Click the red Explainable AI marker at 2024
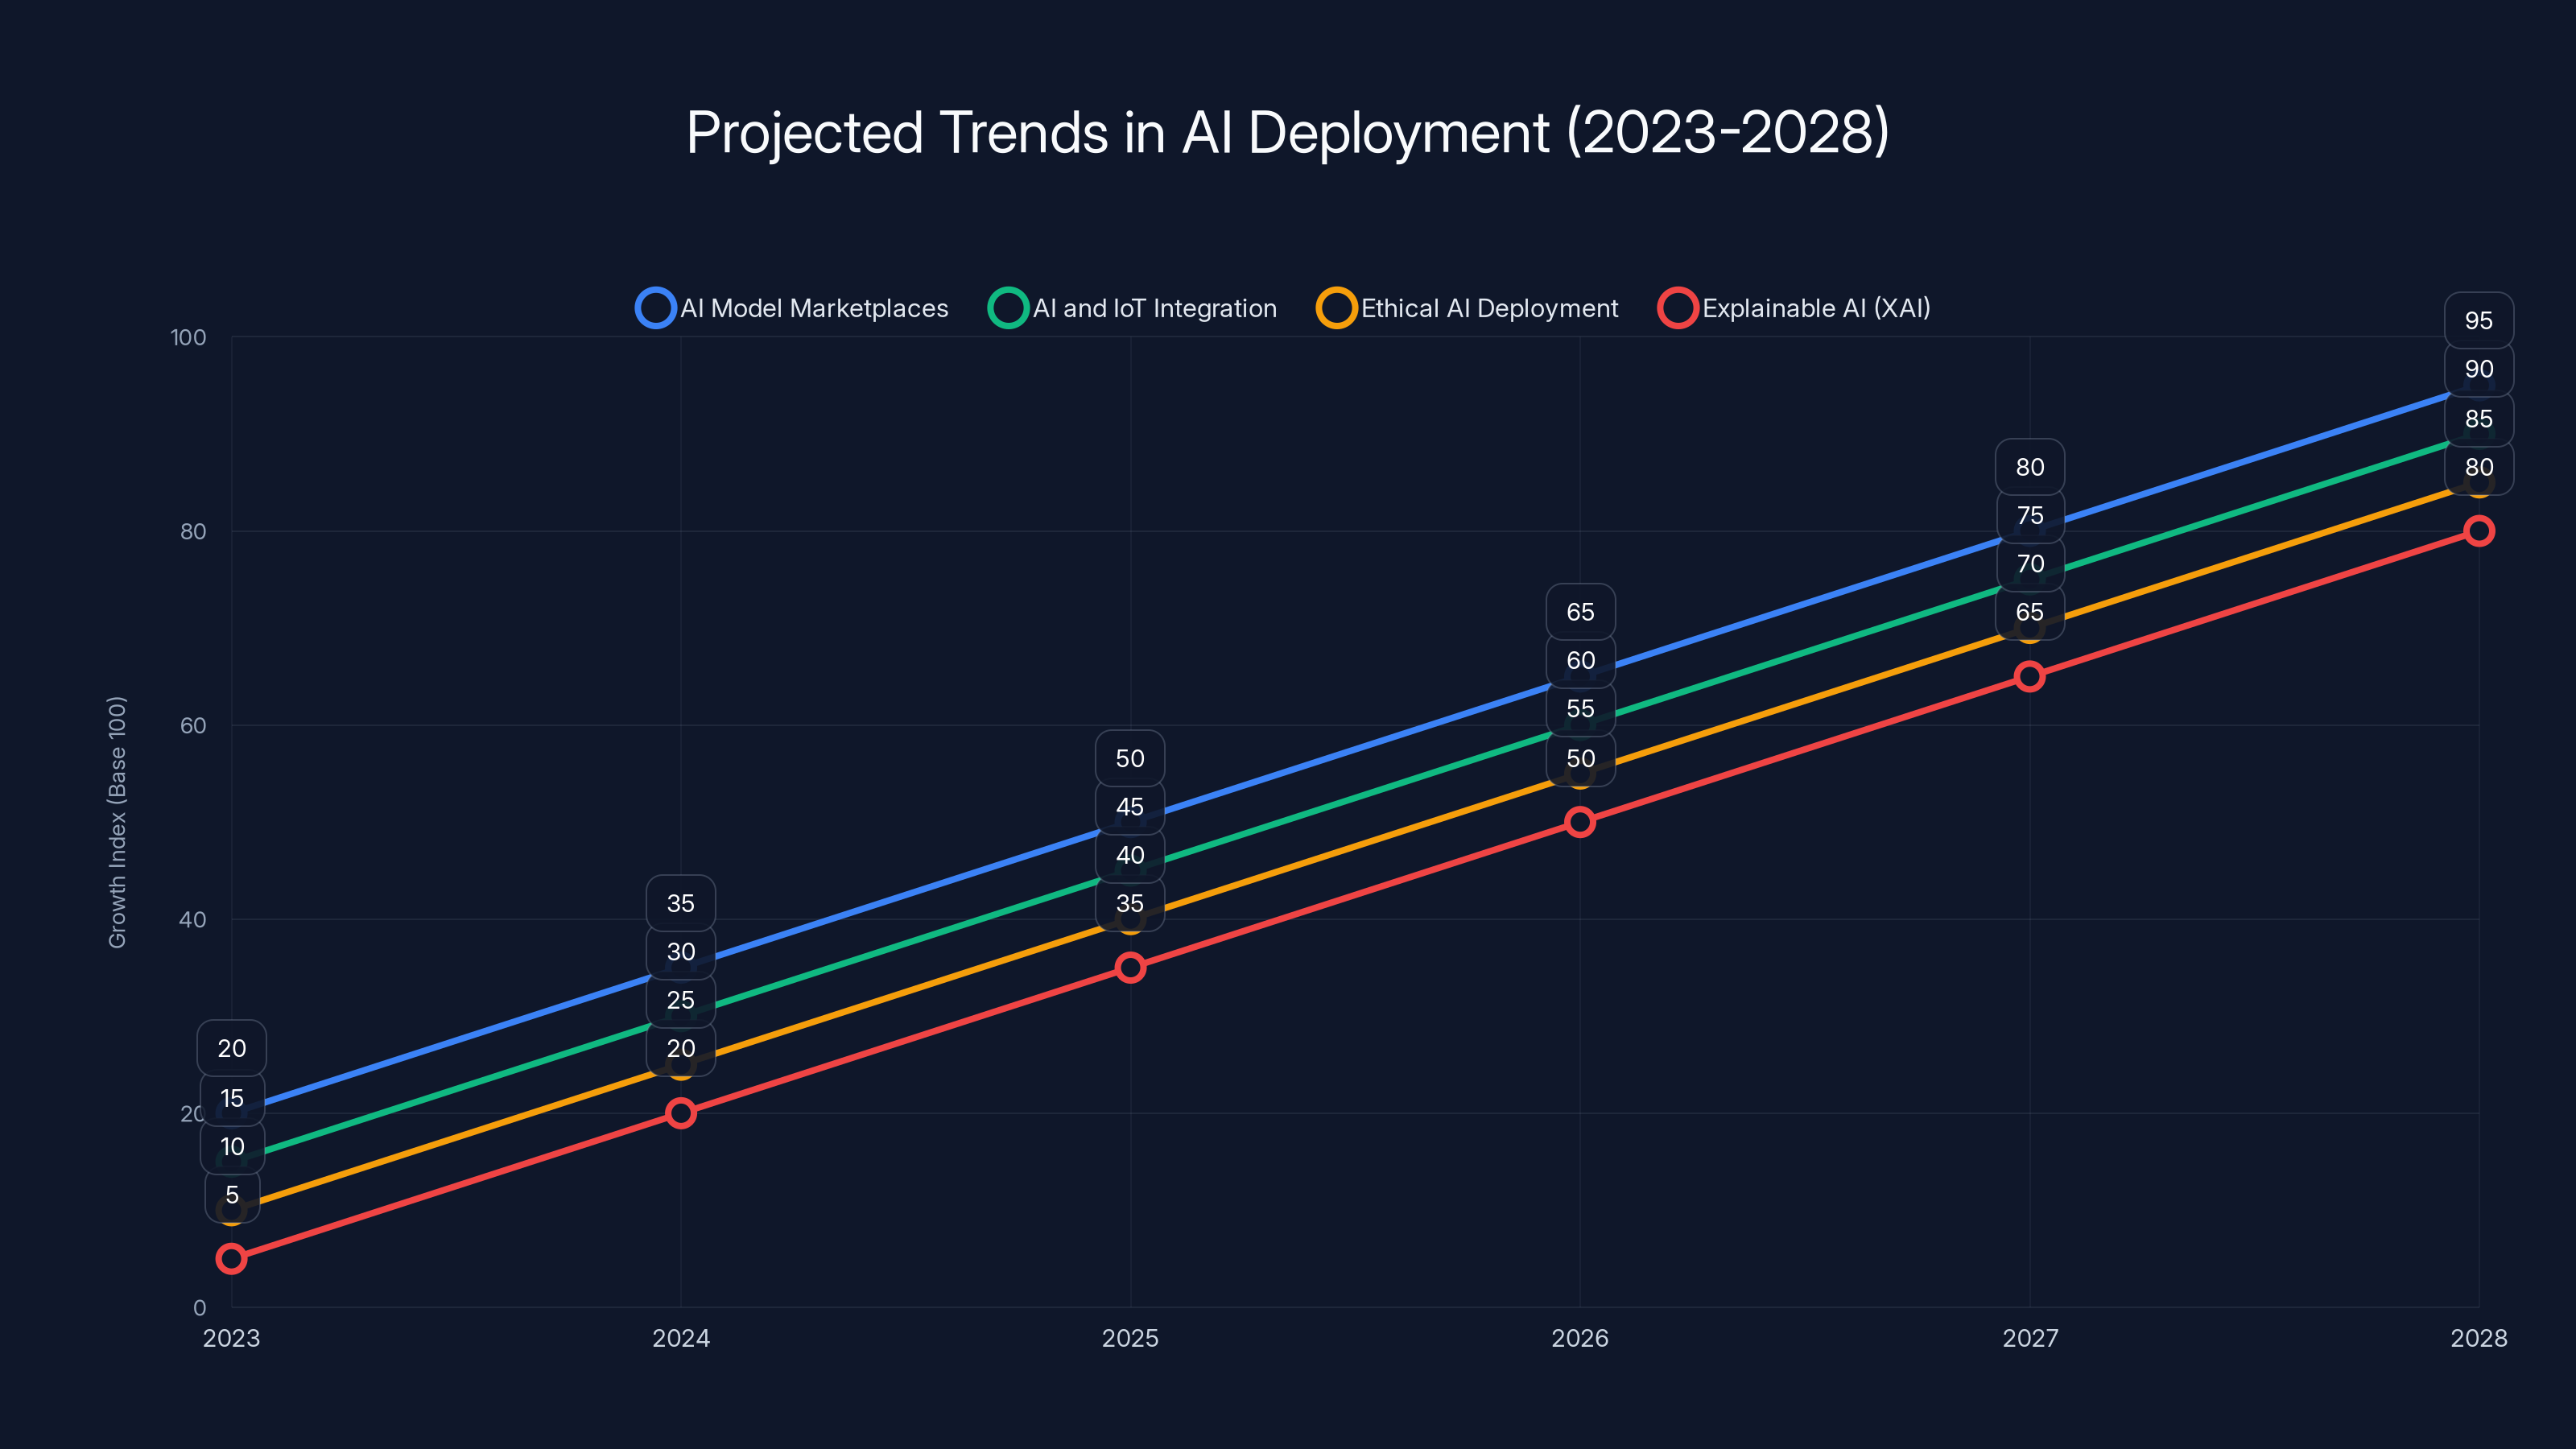This screenshot has width=2576, height=1449. coord(681,1113)
